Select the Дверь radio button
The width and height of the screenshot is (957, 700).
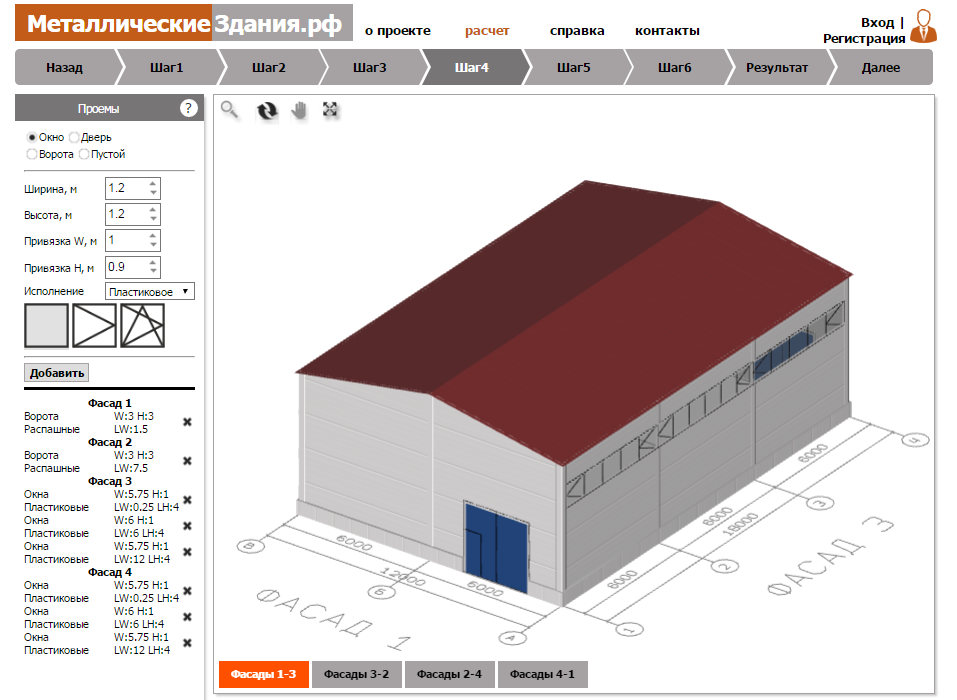coord(74,137)
